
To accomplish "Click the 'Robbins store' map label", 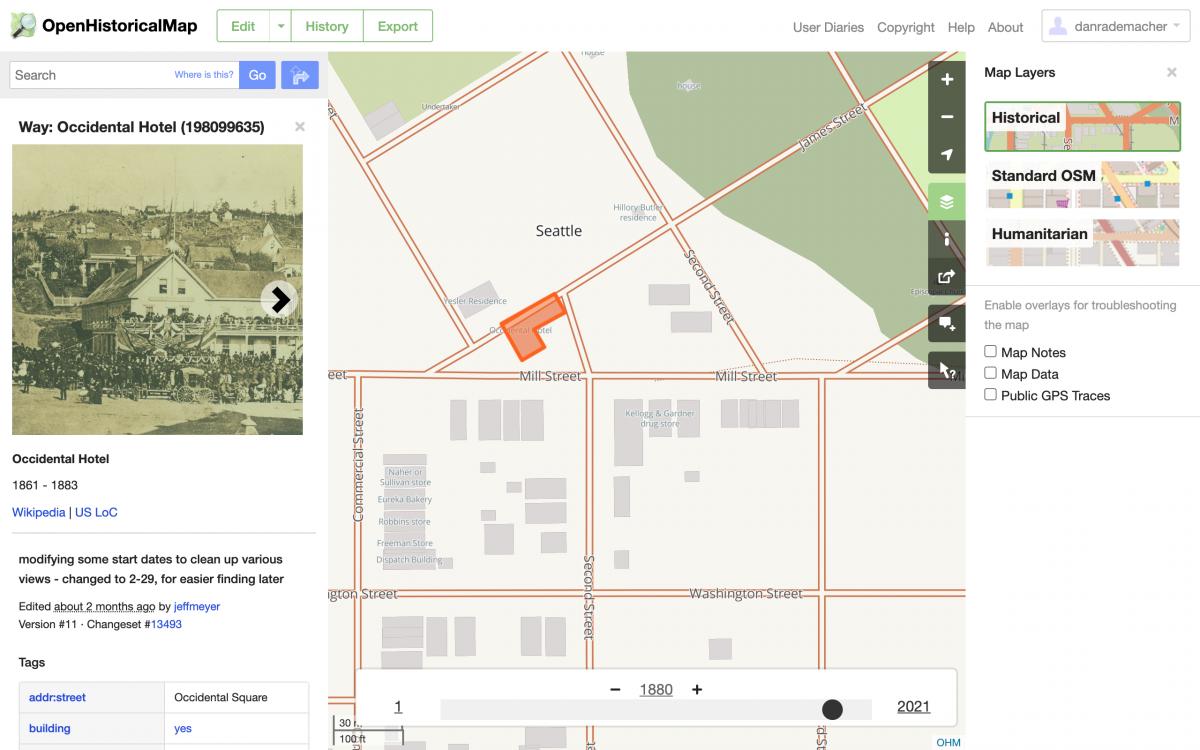I will tap(405, 521).
